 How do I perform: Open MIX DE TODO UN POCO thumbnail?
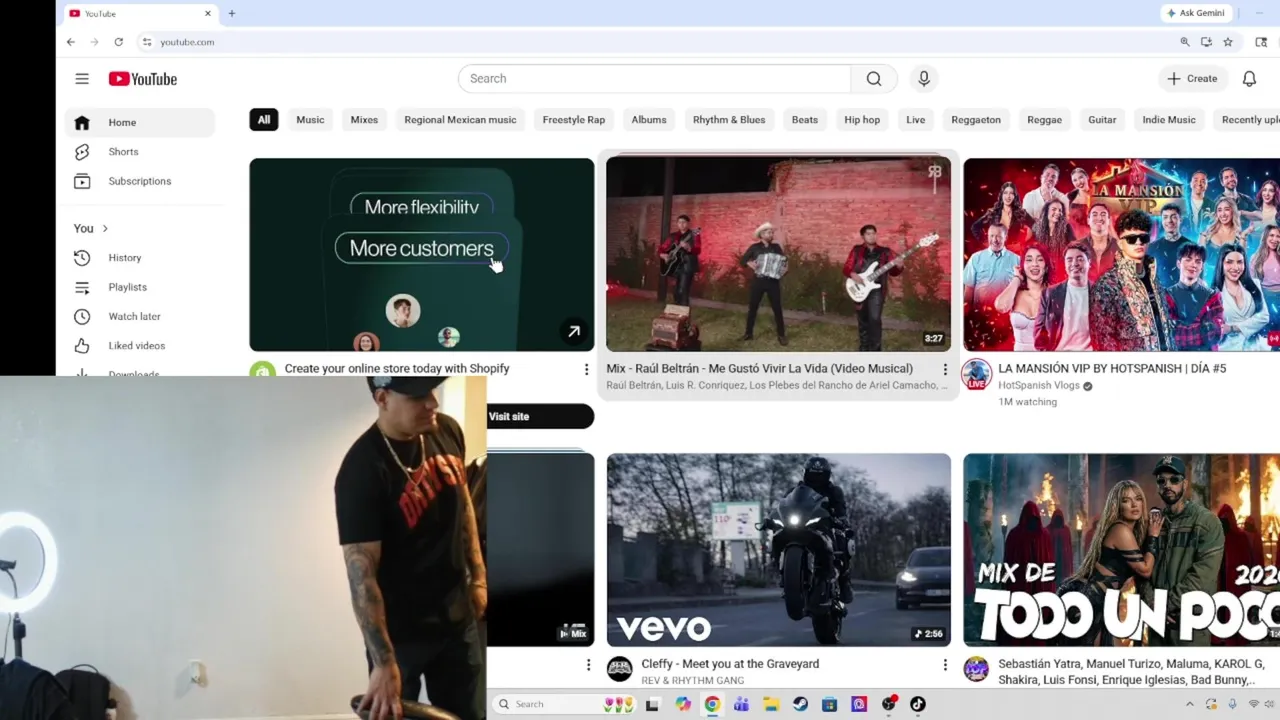click(x=1121, y=550)
